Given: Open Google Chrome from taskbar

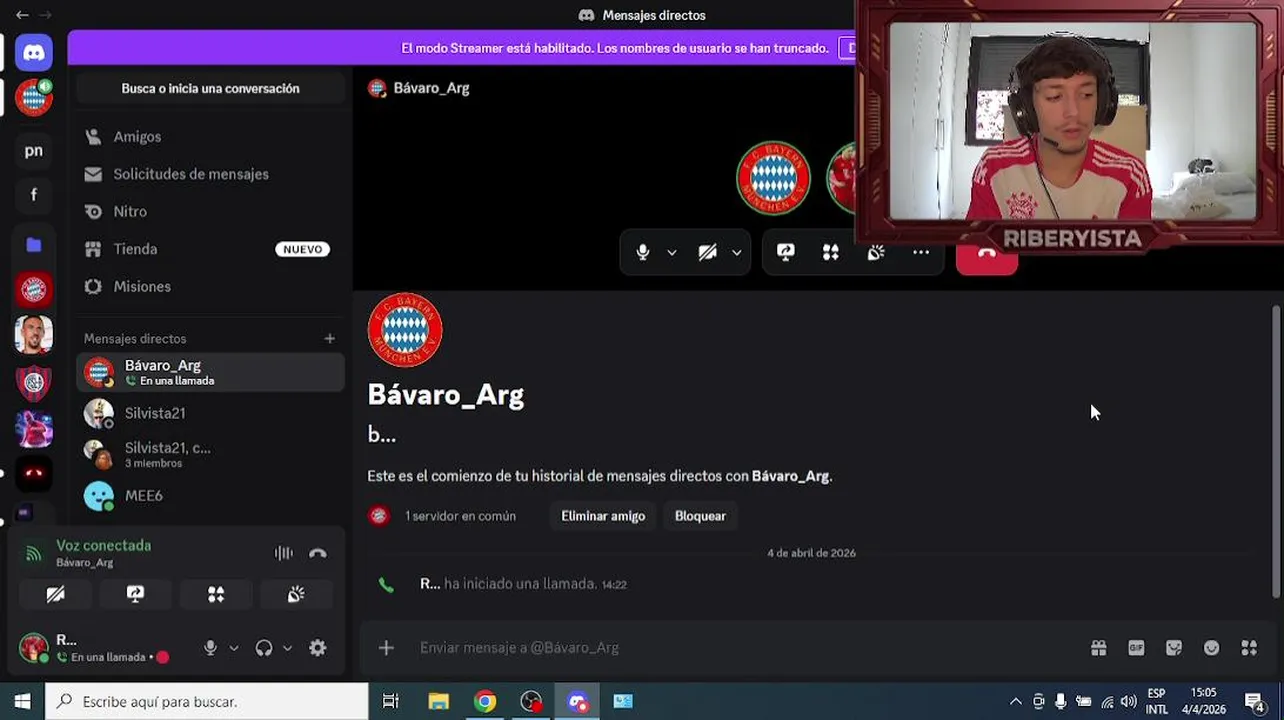Looking at the screenshot, I should tap(485, 701).
